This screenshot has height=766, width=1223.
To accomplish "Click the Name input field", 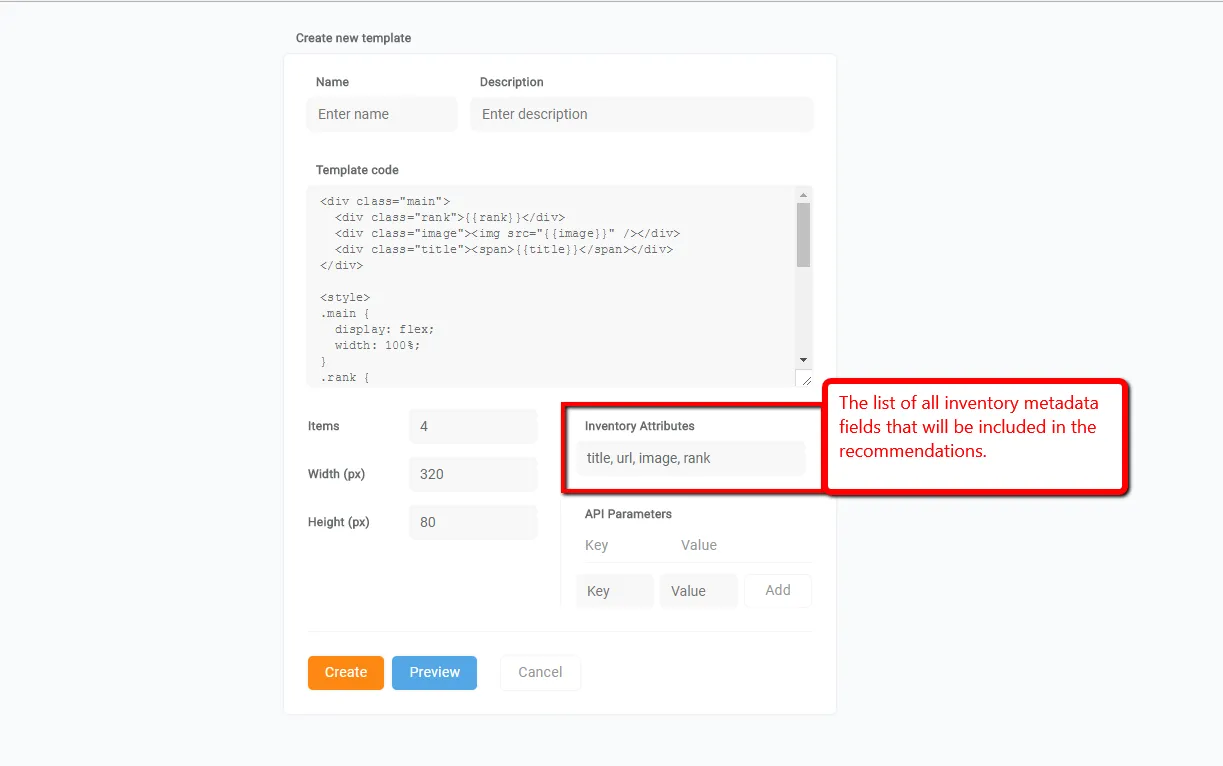I will click(382, 114).
